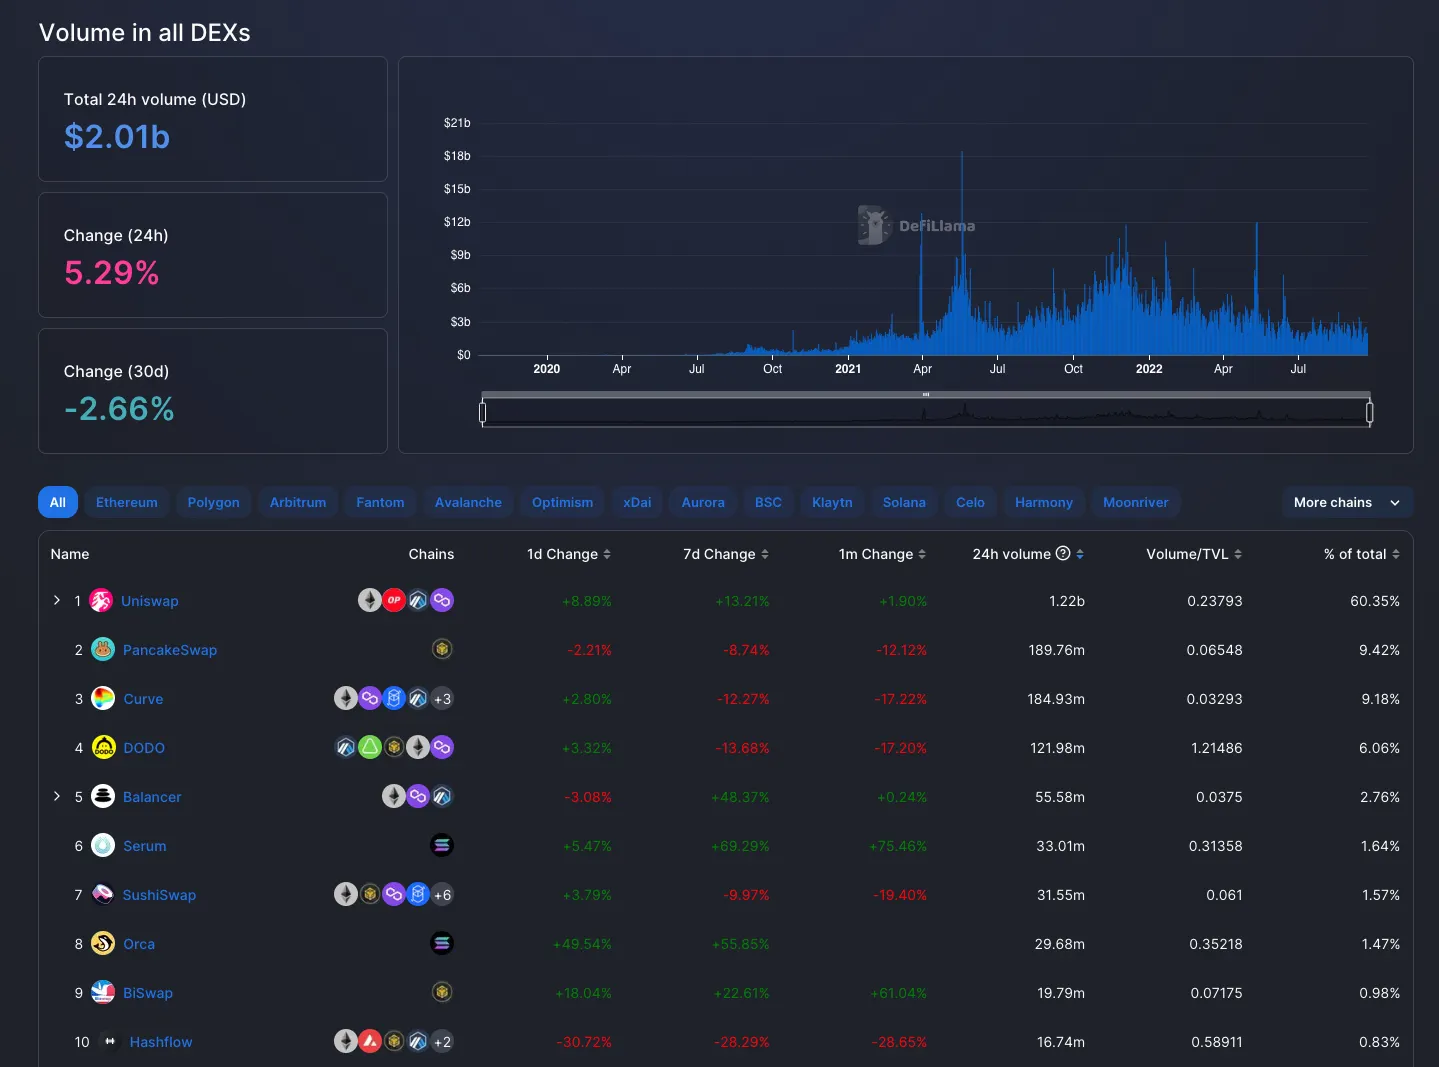This screenshot has height=1067, width=1439.
Task: Click the Optimism chain icon in Uniswap row
Action: [394, 601]
